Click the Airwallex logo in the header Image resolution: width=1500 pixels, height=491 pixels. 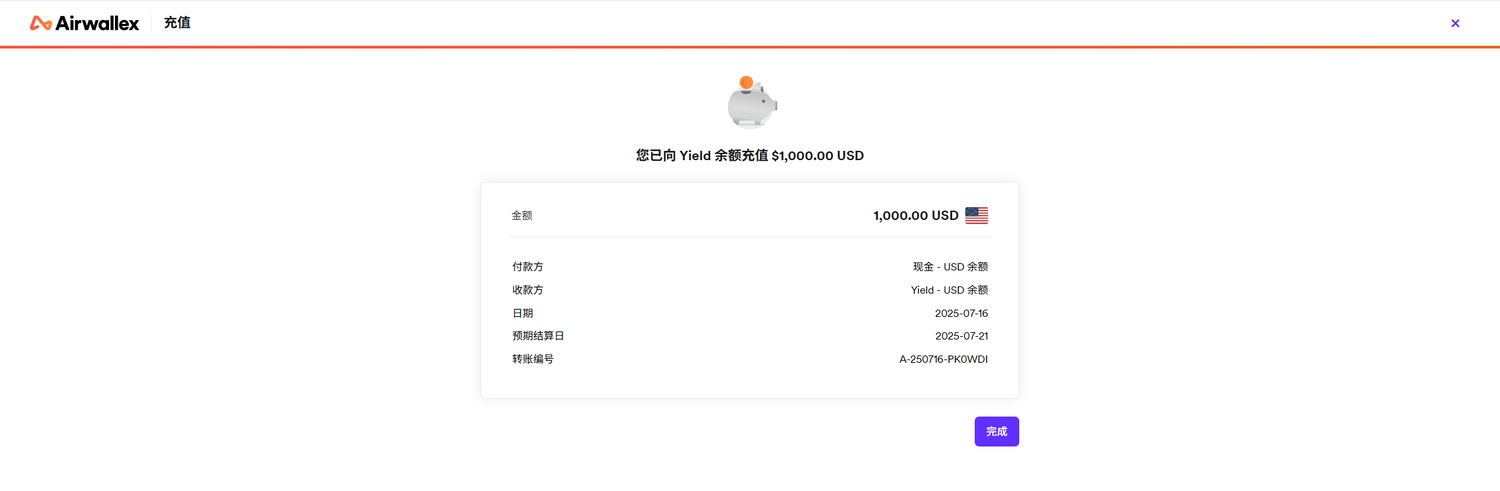click(84, 23)
